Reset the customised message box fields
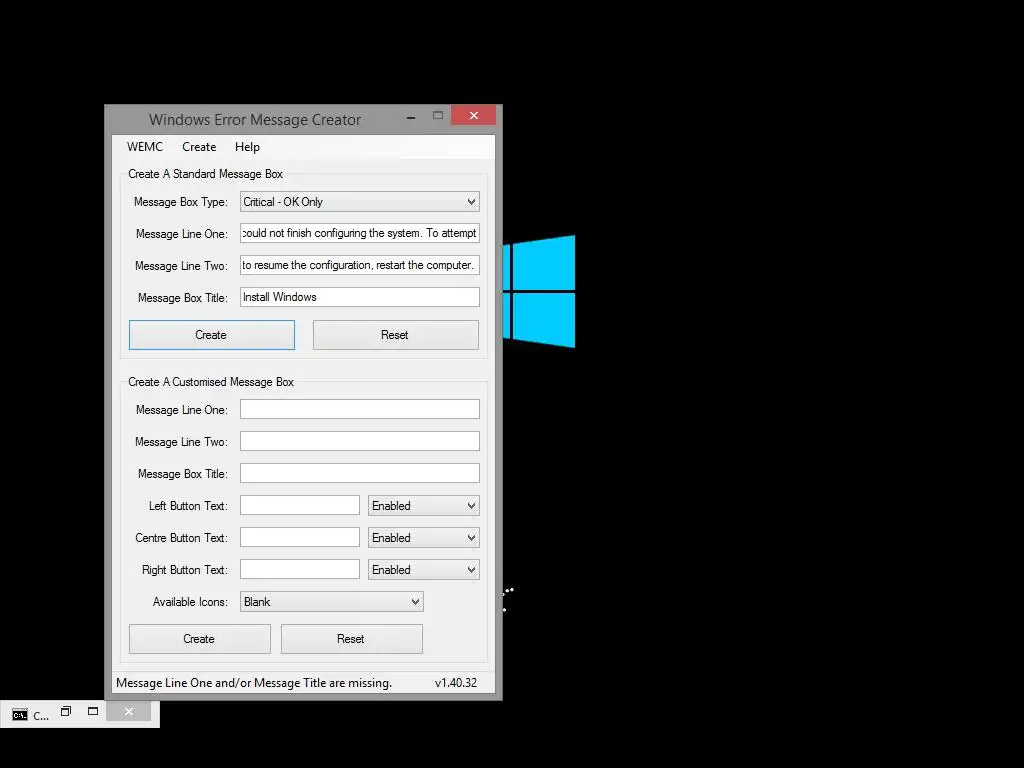 [x=351, y=639]
